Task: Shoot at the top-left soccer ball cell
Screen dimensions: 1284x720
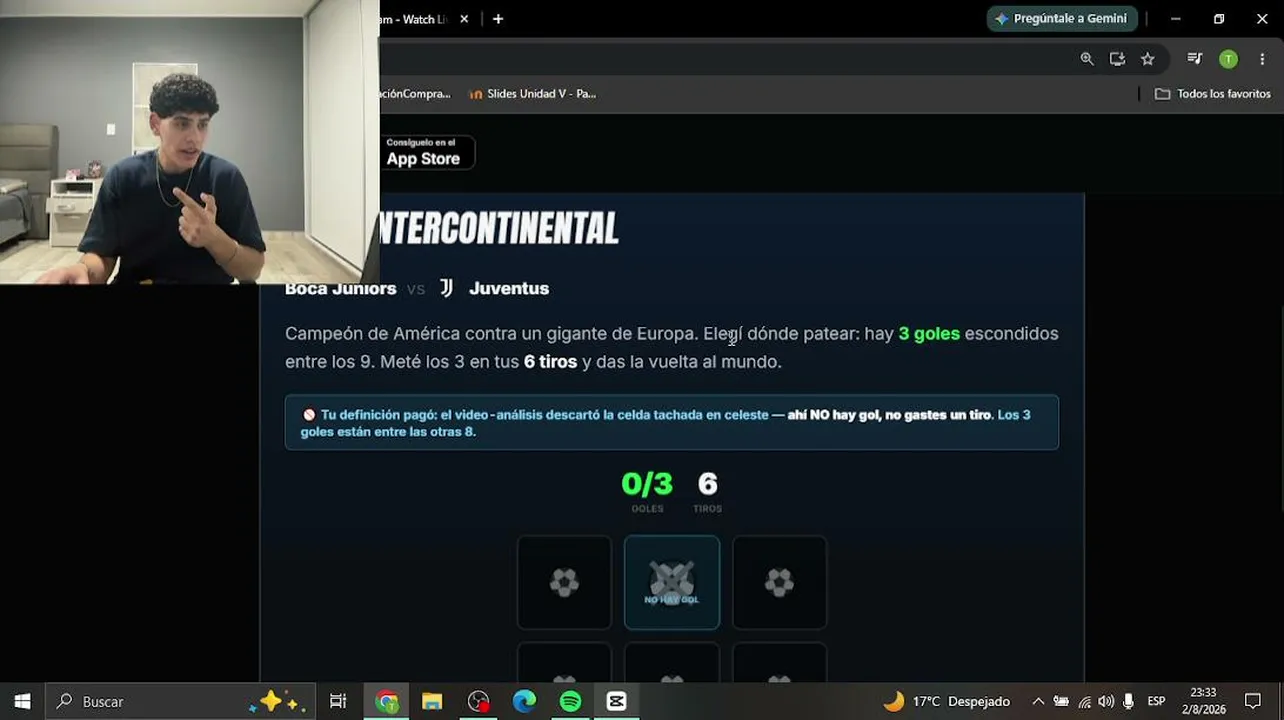Action: coord(564,583)
